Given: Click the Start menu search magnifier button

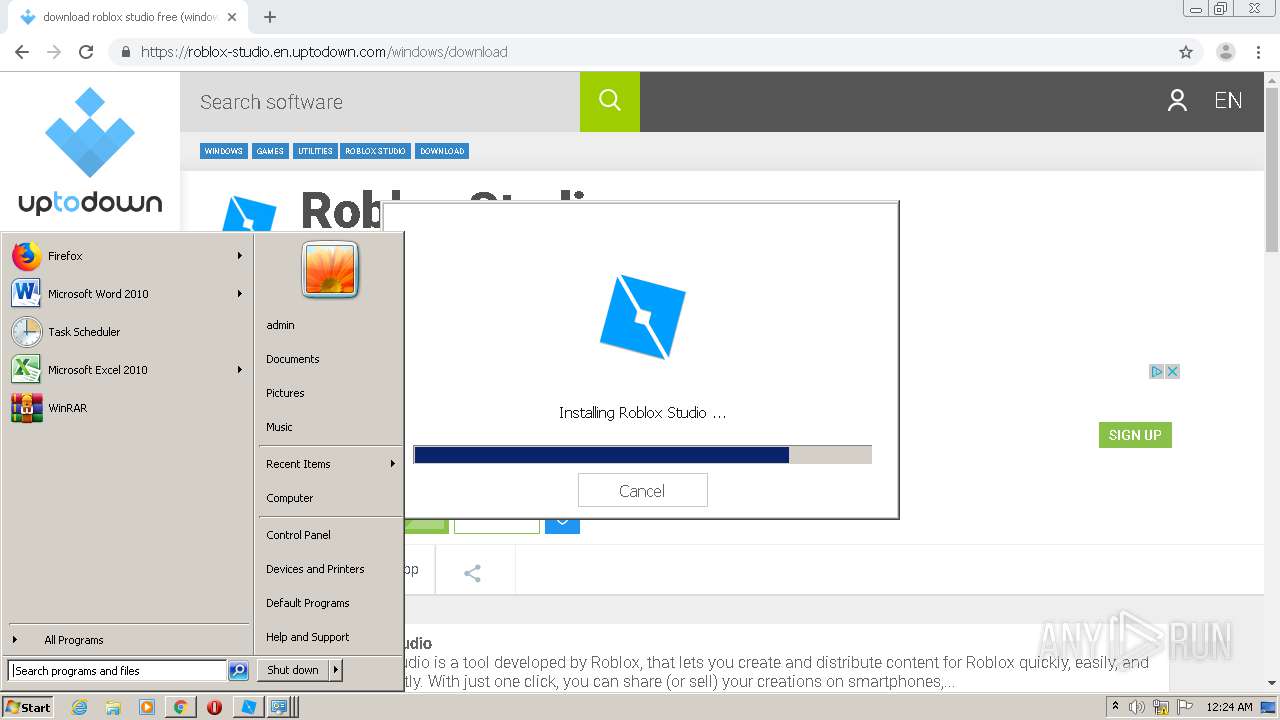Looking at the screenshot, I should click(x=238, y=671).
